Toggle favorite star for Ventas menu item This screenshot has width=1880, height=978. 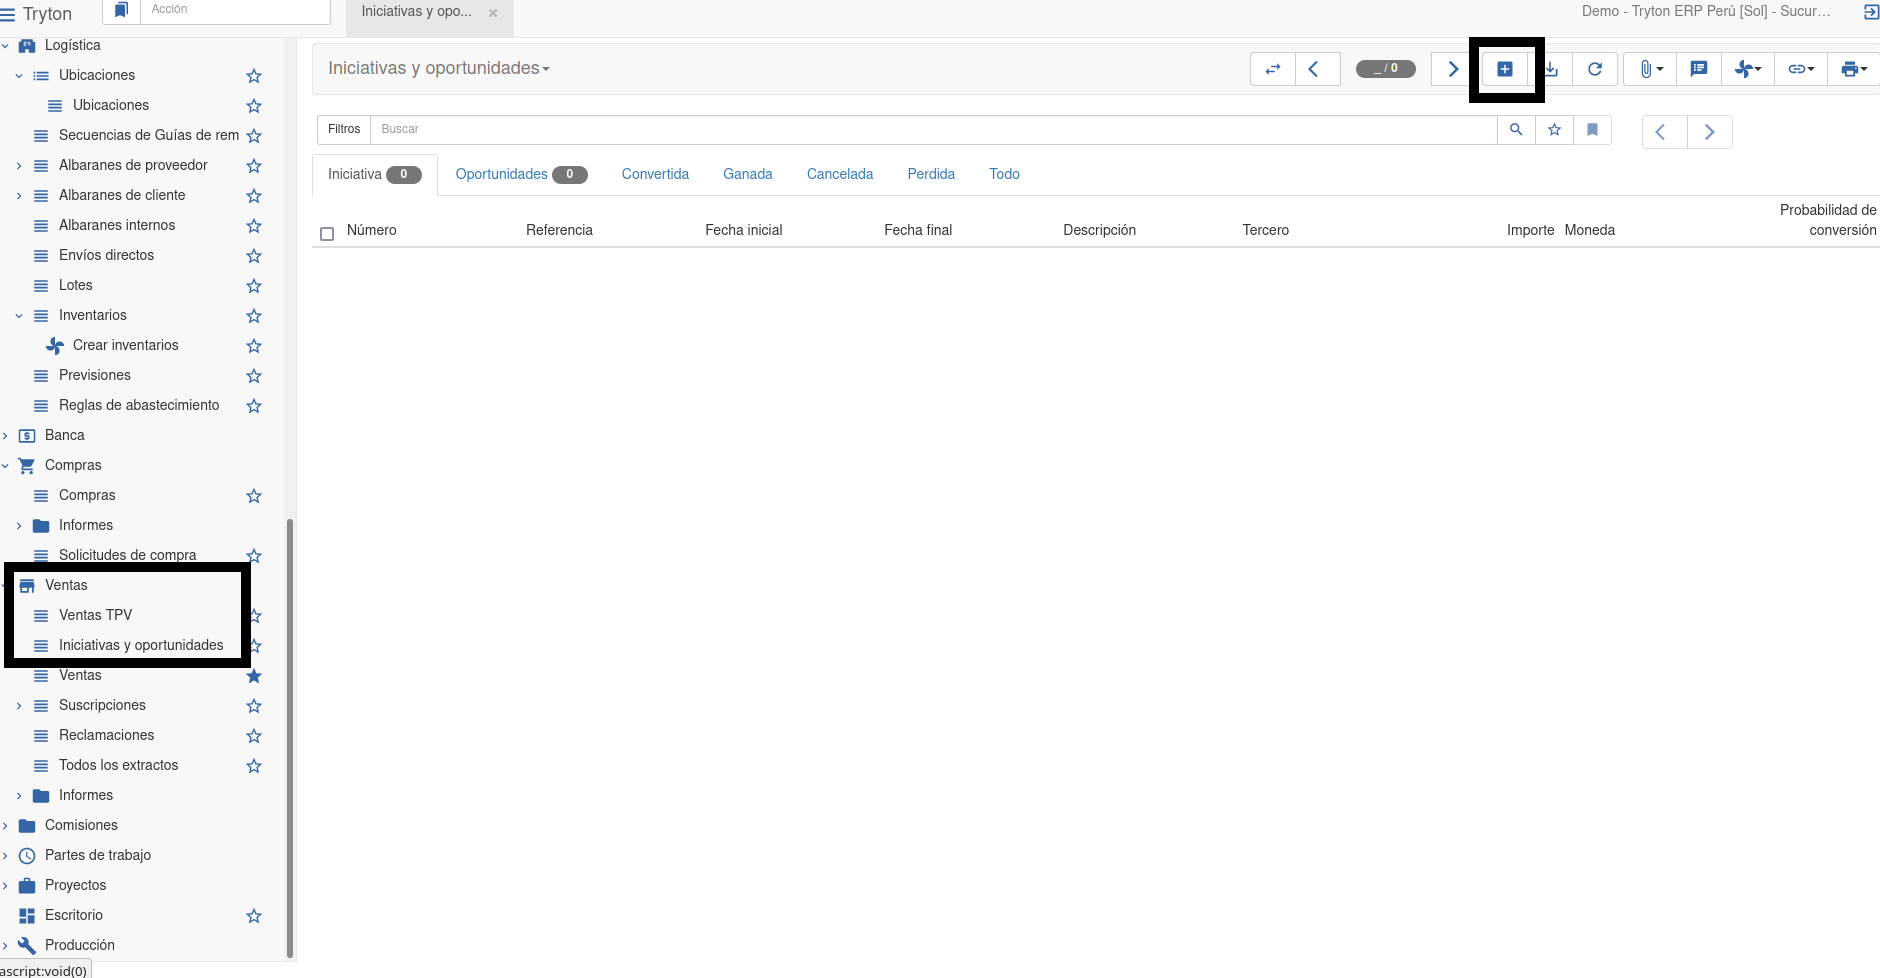(254, 676)
